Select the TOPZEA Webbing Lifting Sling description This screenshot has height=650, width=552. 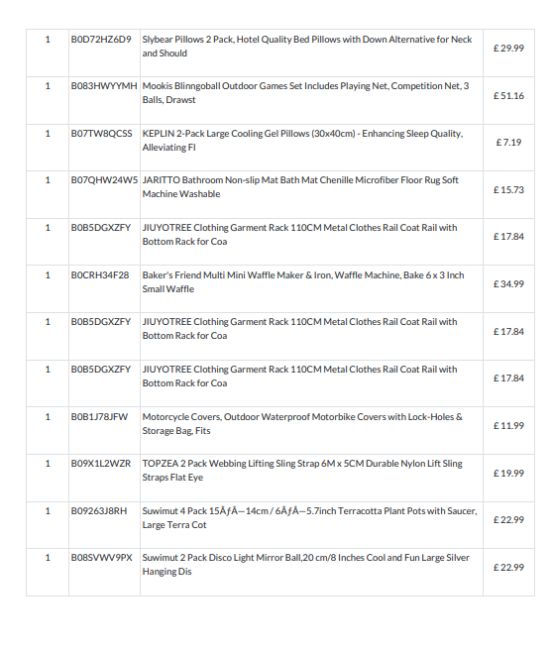[302, 470]
